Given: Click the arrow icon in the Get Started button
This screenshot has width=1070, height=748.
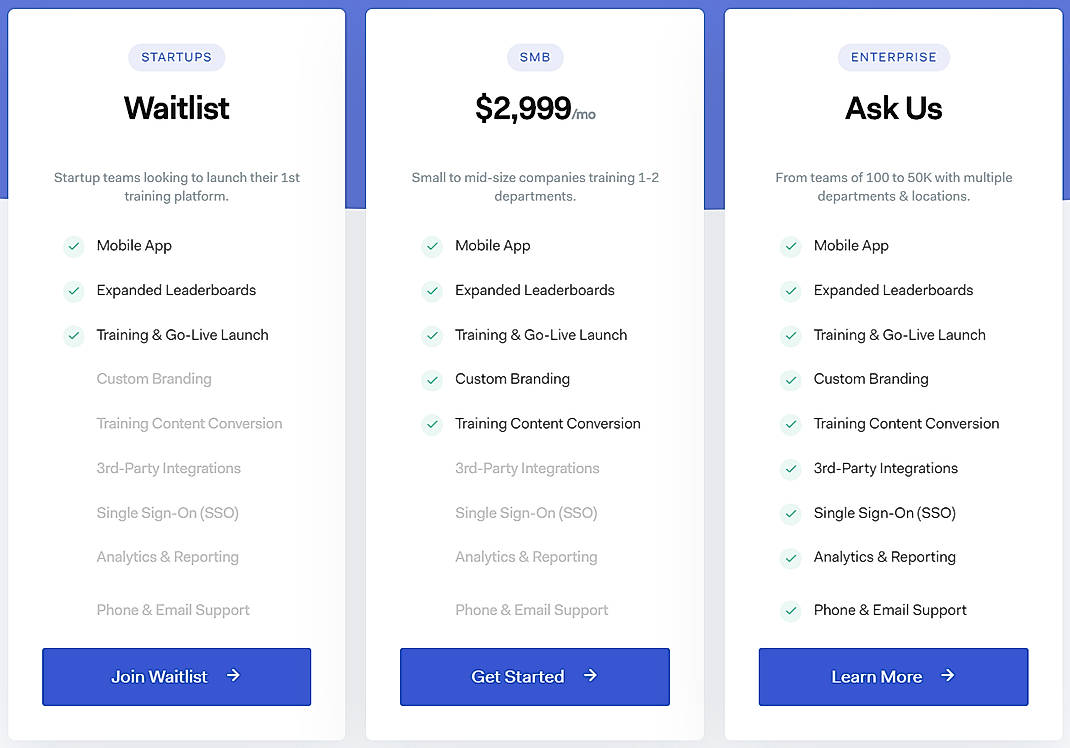Looking at the screenshot, I should coord(592,676).
